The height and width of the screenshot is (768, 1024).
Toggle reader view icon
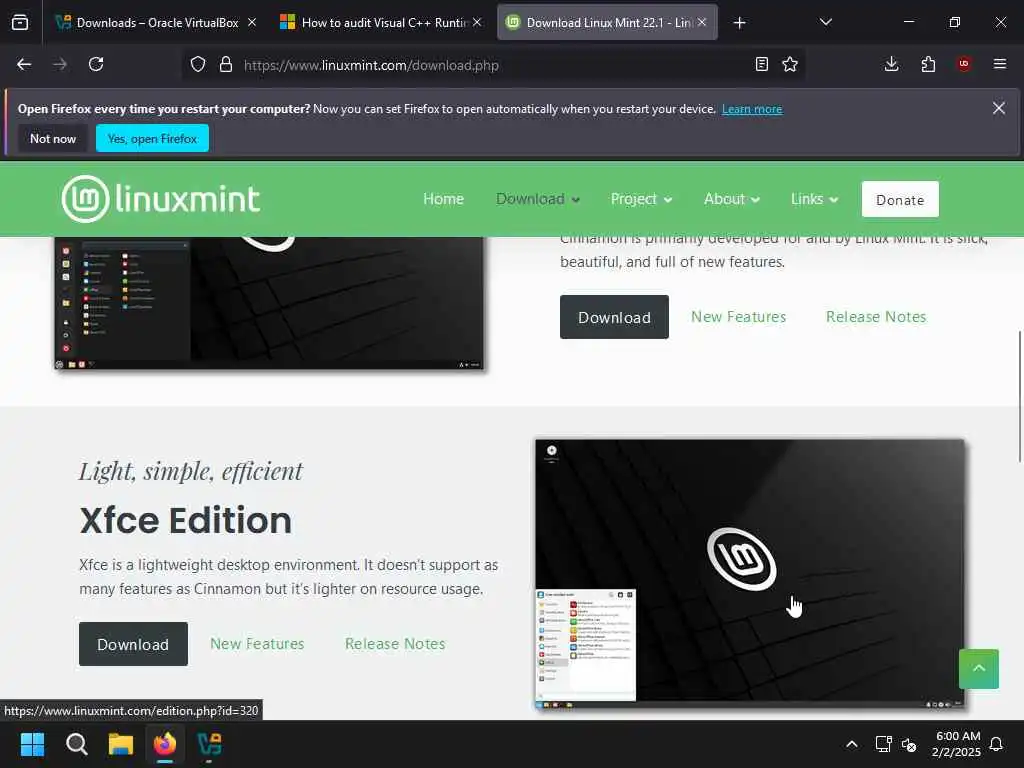coord(761,65)
